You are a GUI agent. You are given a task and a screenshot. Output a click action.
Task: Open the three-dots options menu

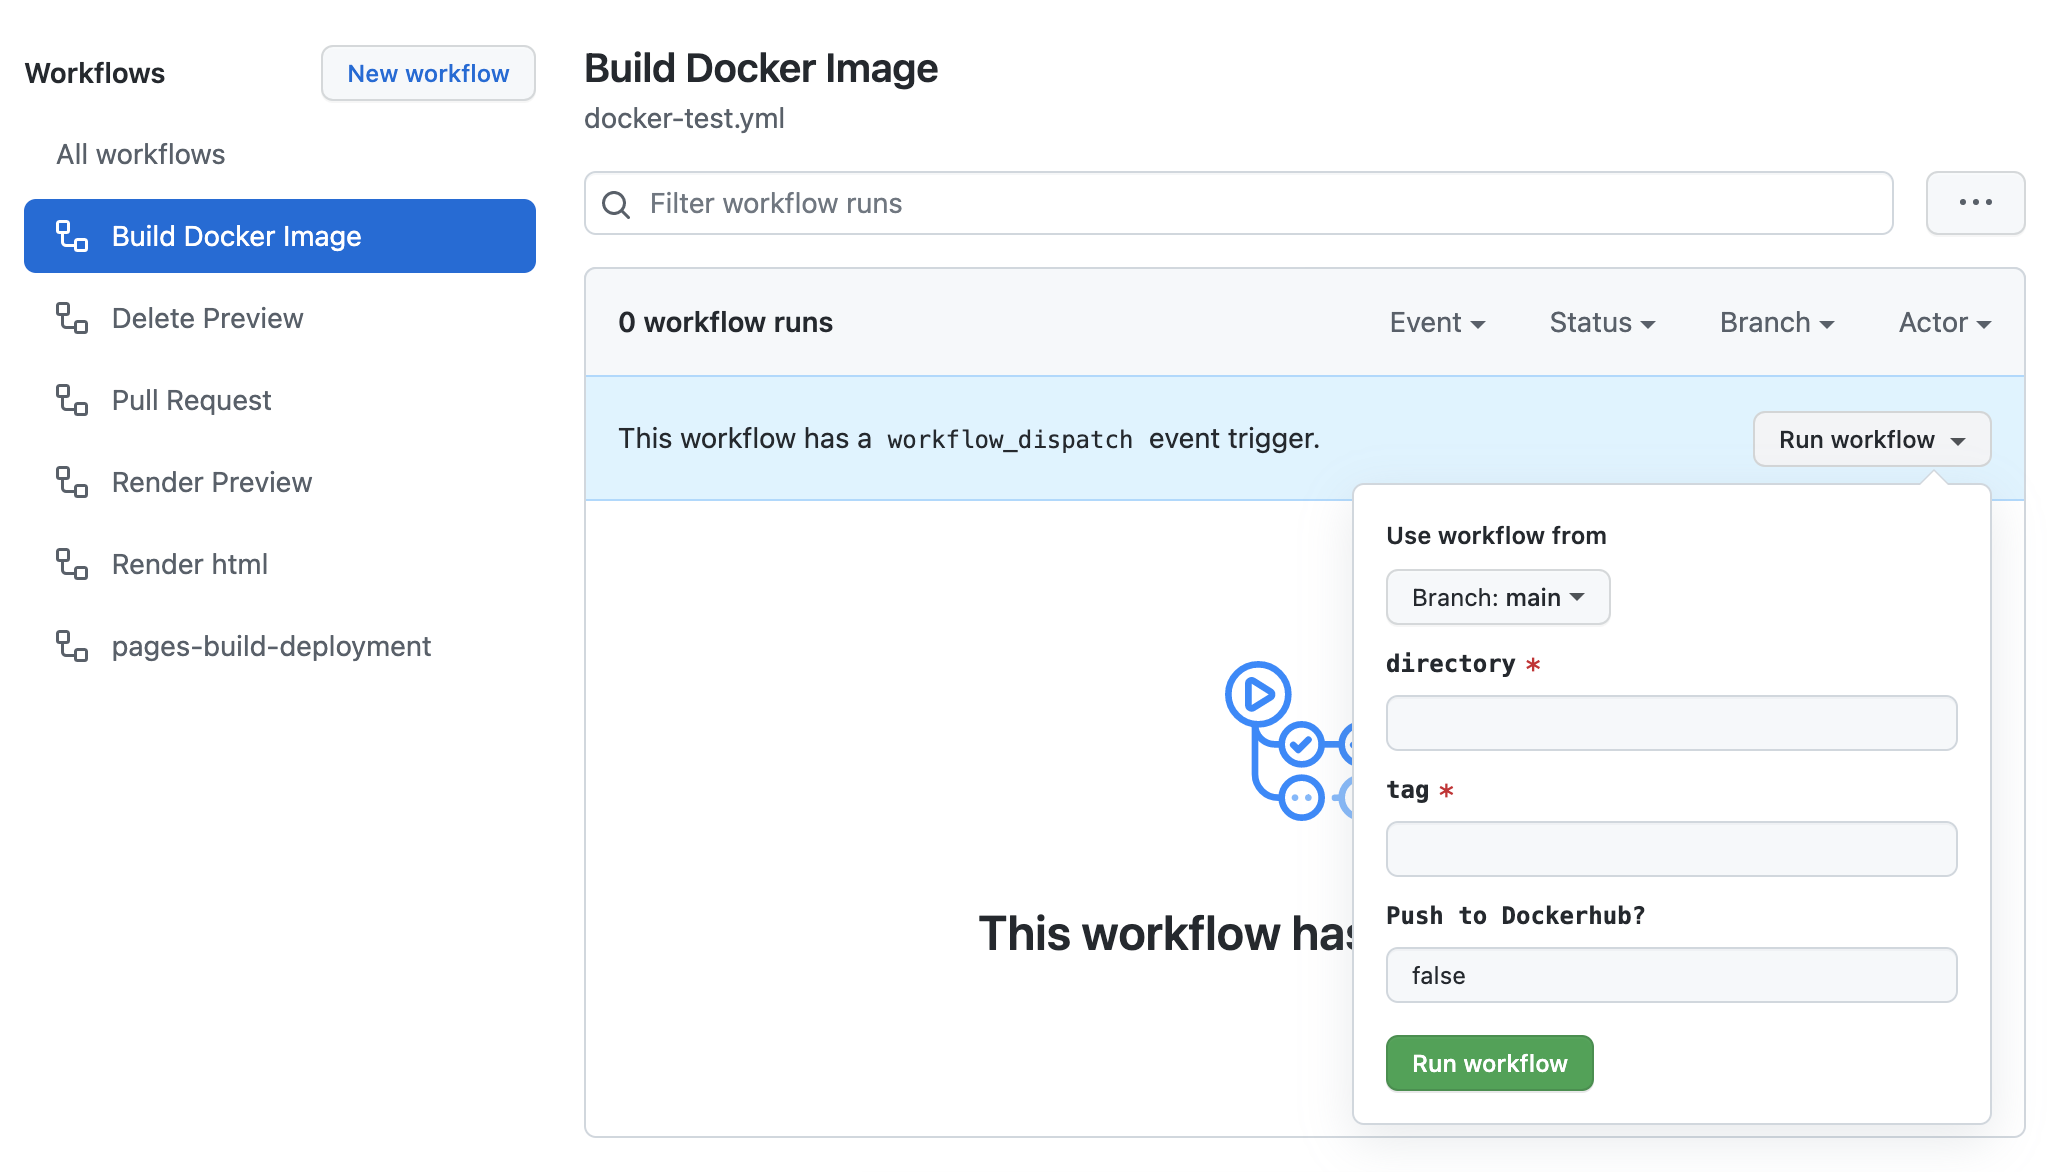click(1975, 203)
